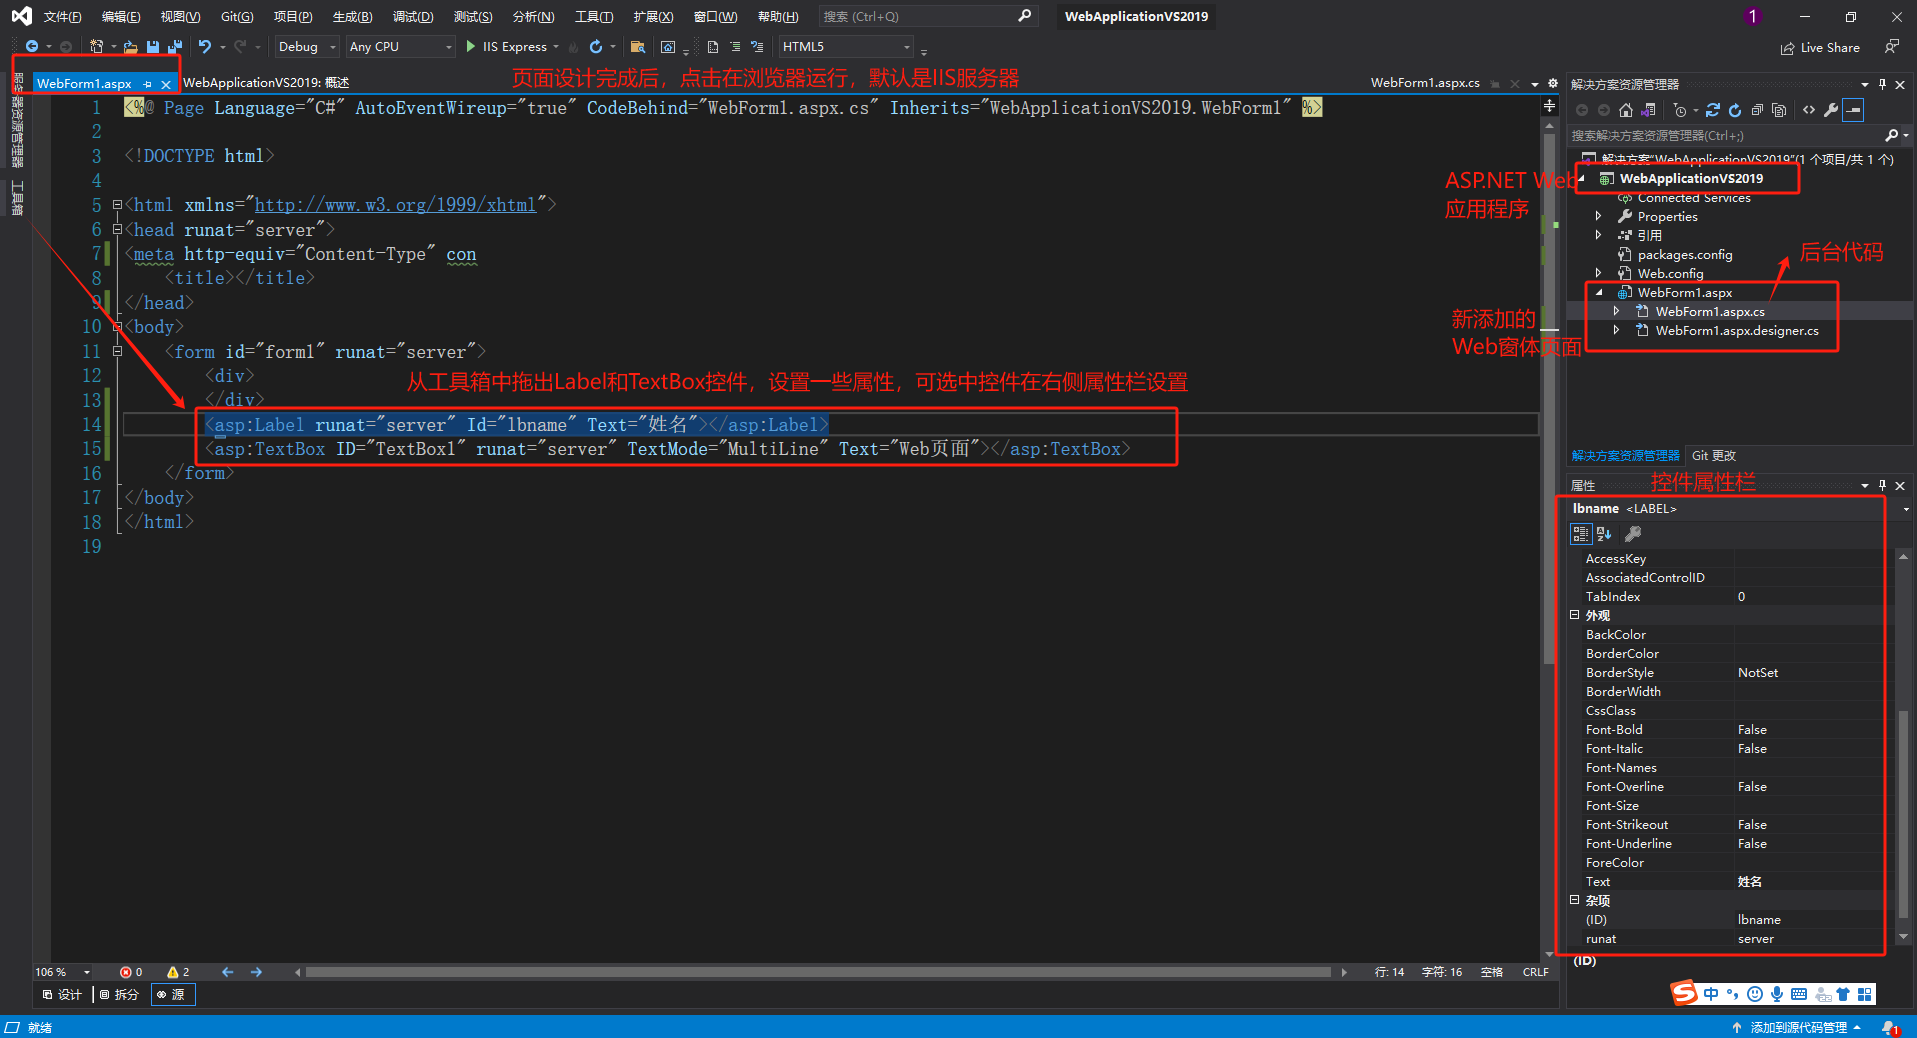Save the current file with disk icon
This screenshot has width=1917, height=1038.
(153, 47)
